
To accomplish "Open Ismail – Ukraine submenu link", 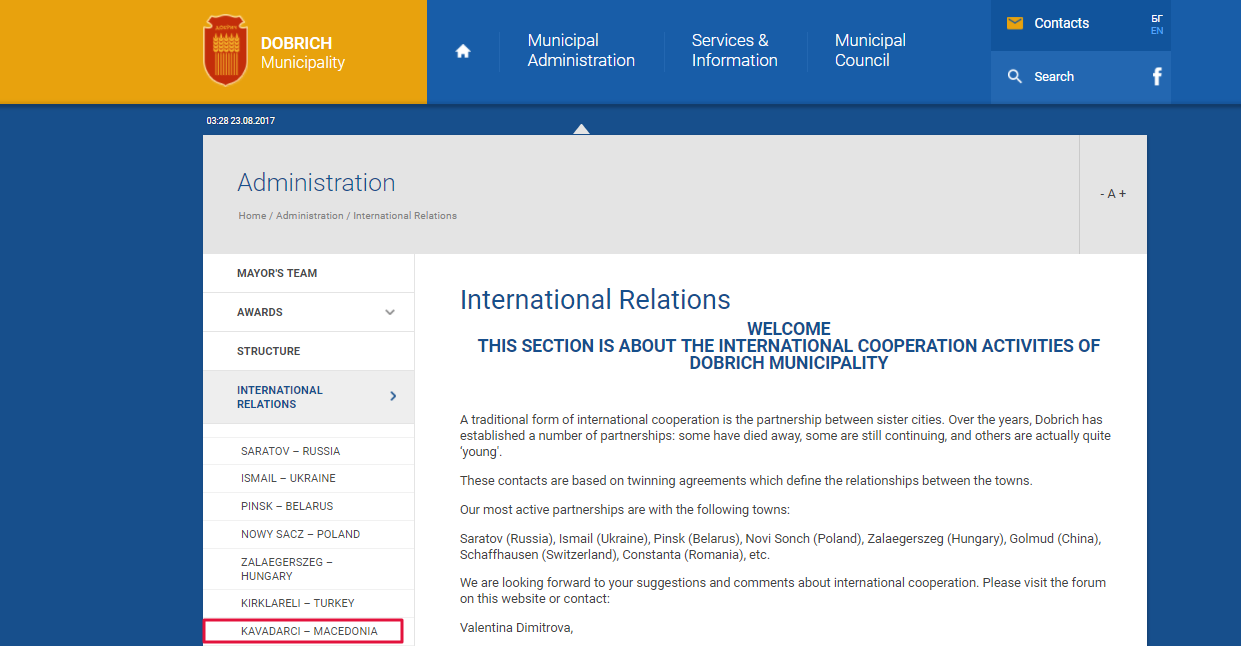I will (308, 479).
